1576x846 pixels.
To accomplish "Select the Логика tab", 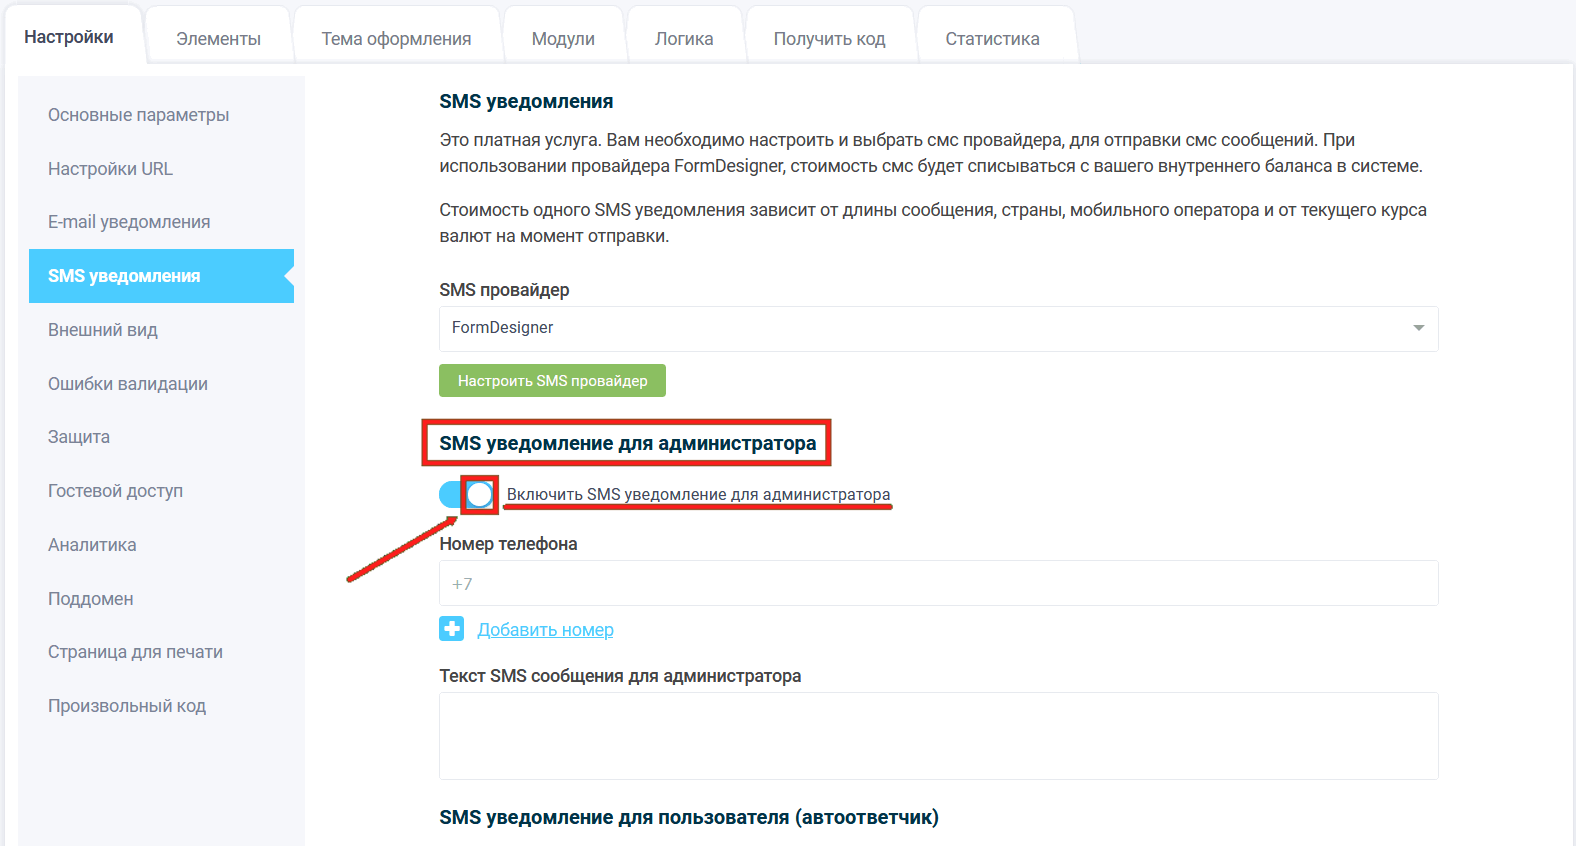I will pos(684,39).
